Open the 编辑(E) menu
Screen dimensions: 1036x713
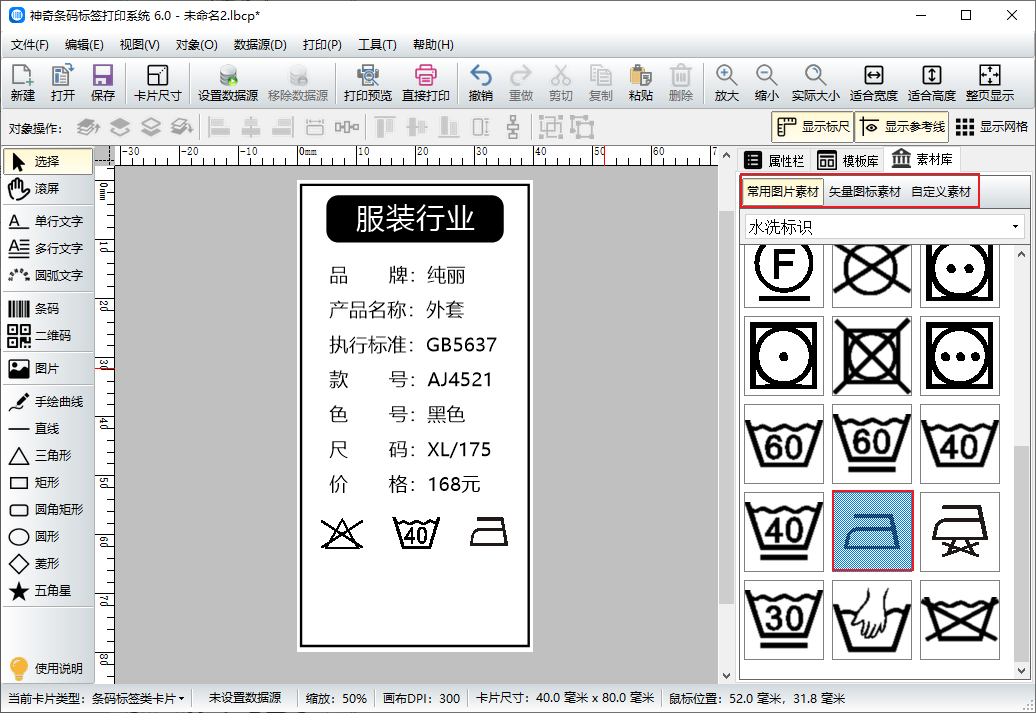[84, 45]
